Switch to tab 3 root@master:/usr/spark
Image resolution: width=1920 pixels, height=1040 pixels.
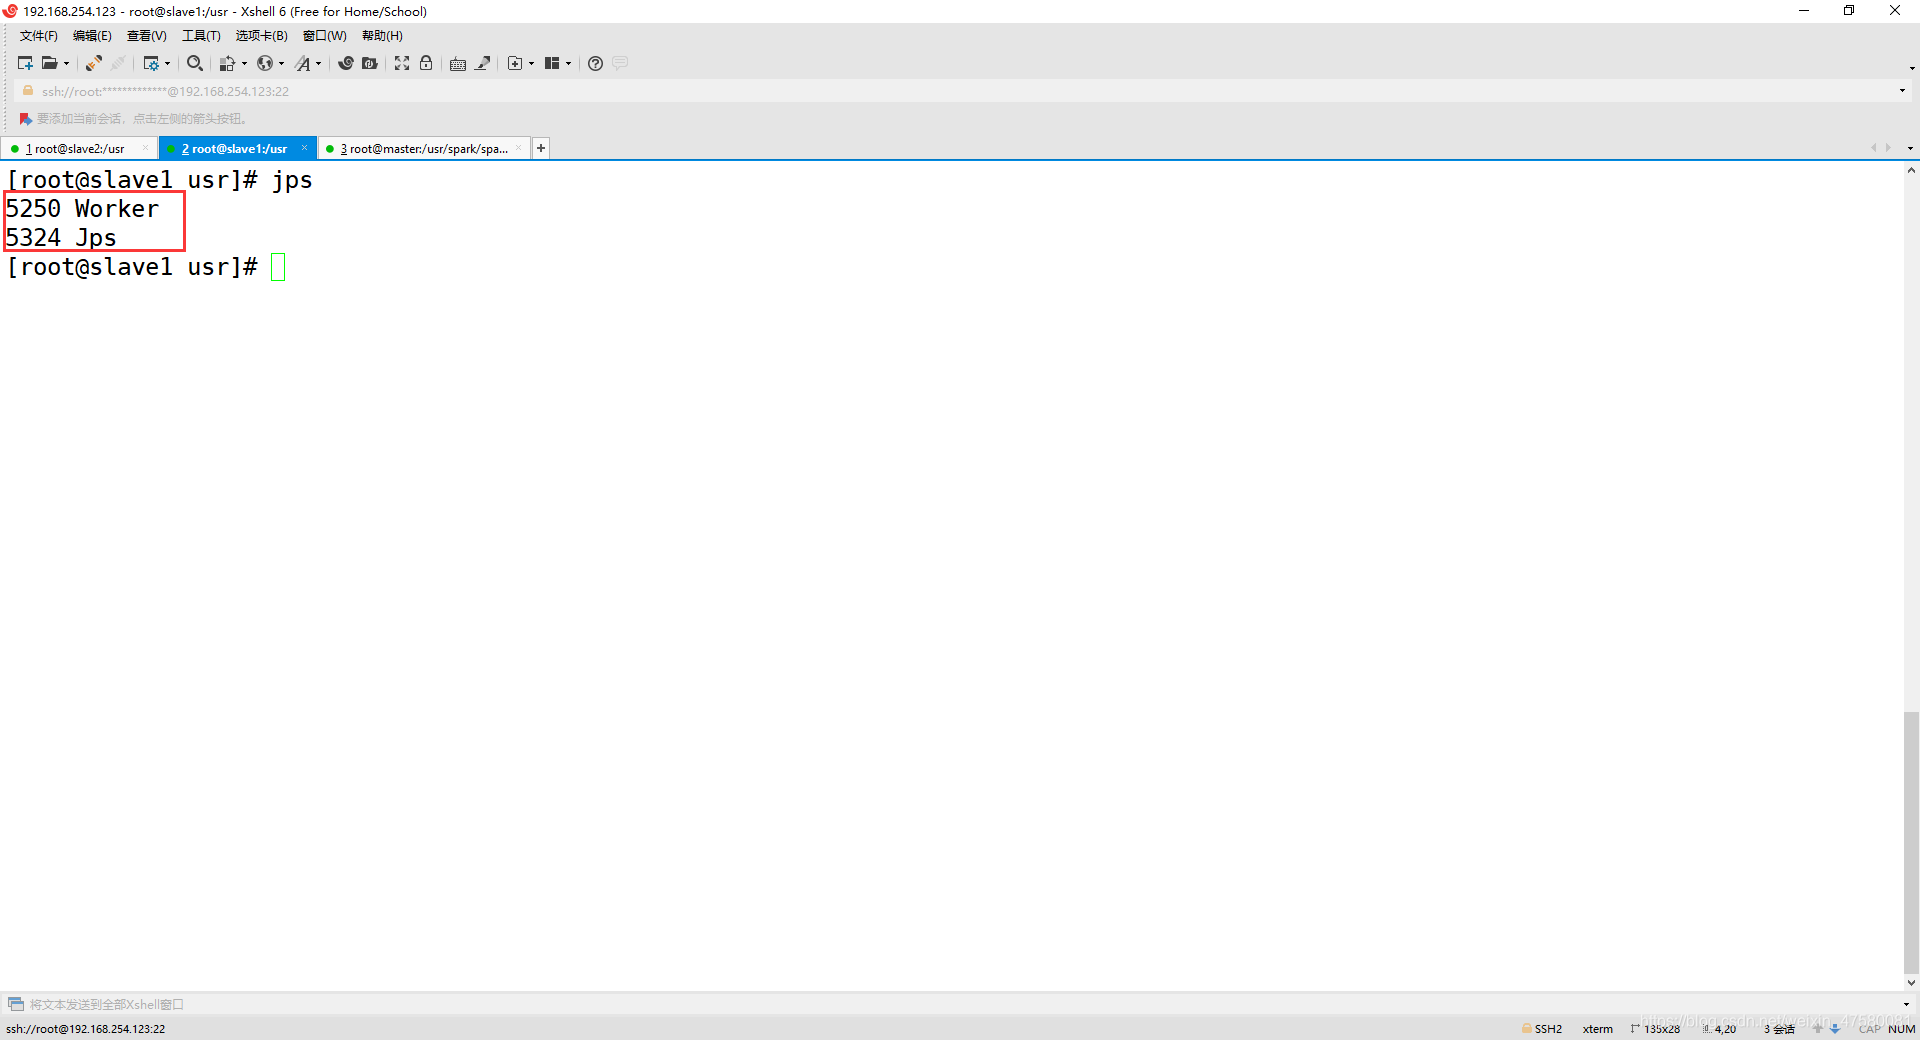(x=424, y=149)
